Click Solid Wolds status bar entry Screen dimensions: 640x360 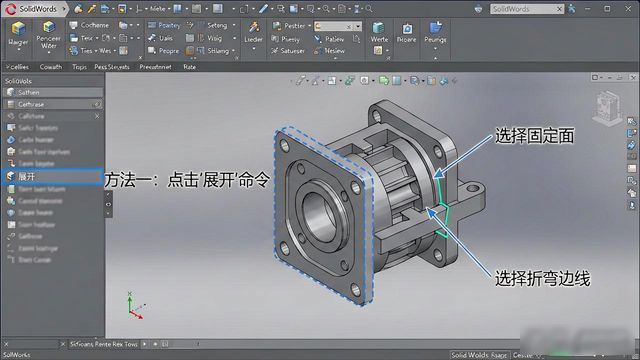click(479, 355)
